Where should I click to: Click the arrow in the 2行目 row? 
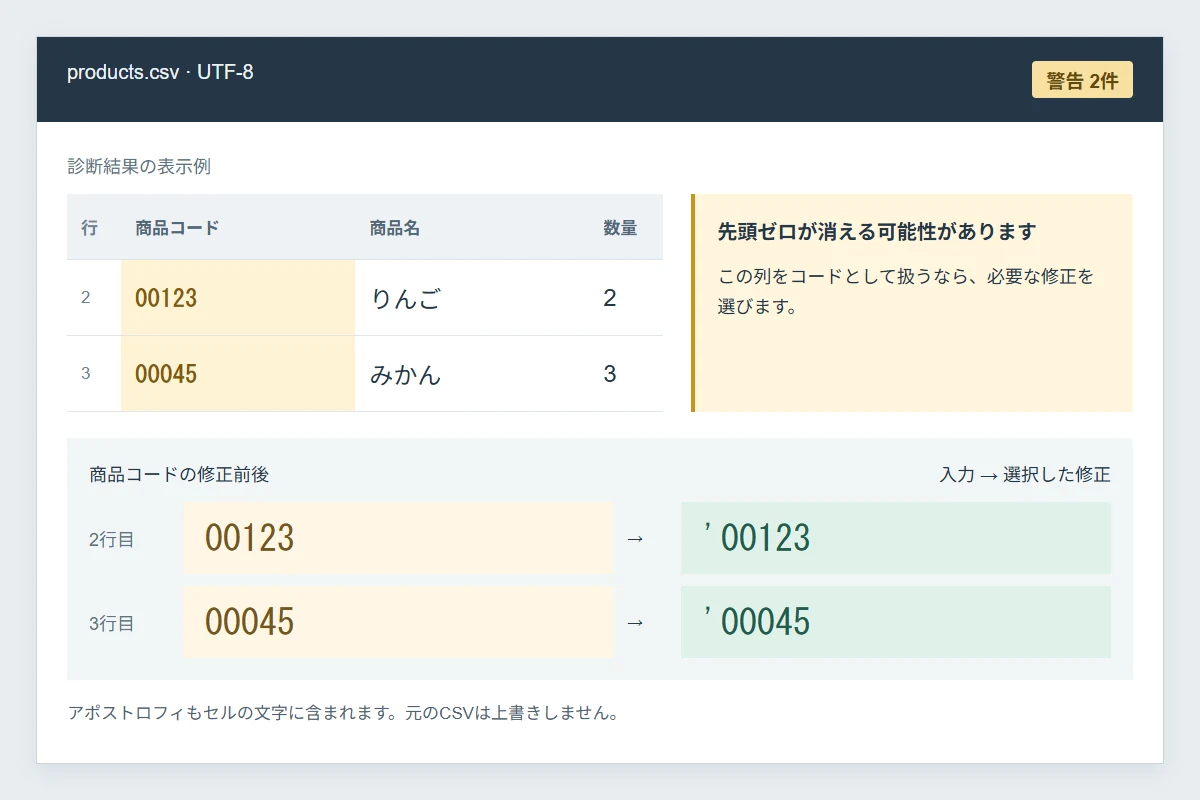pos(635,539)
